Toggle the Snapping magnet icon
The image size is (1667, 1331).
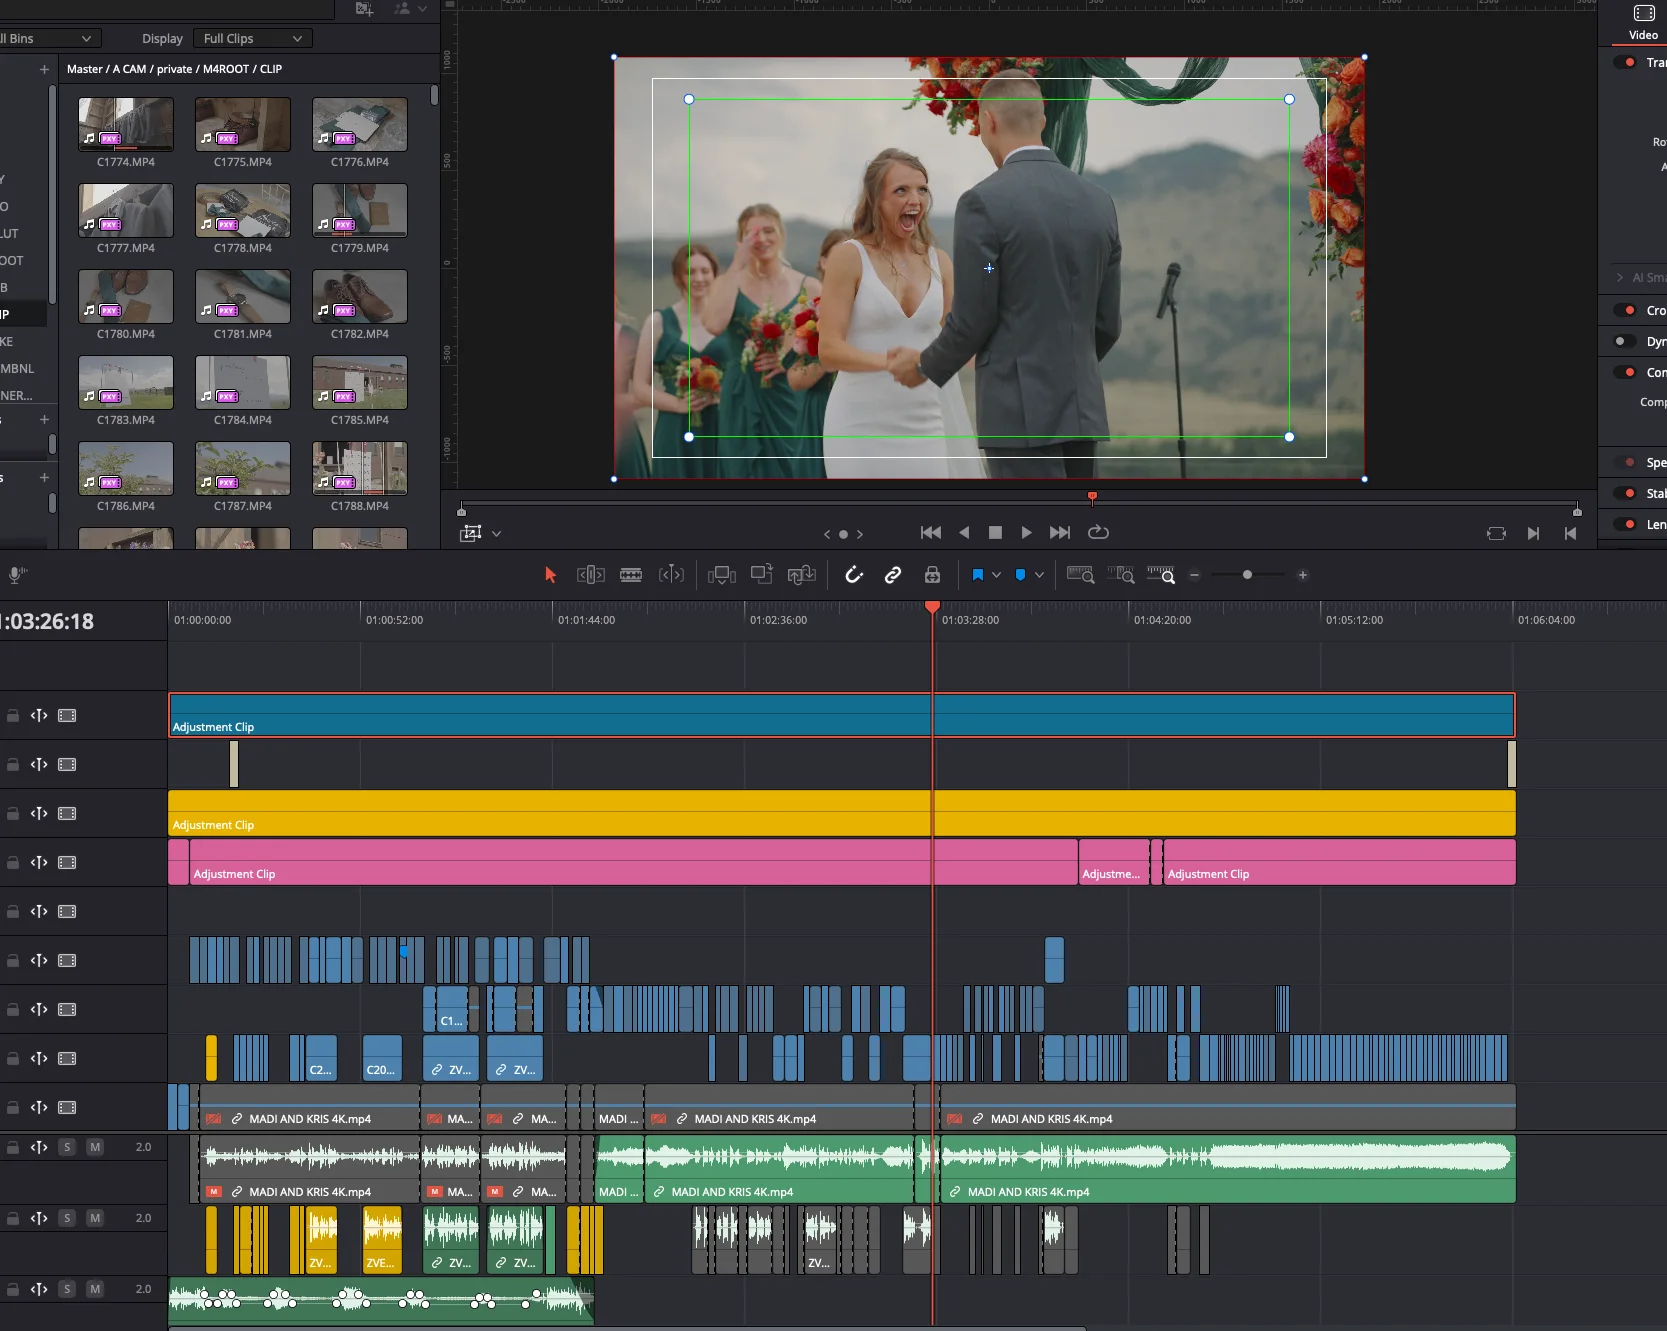tap(854, 575)
